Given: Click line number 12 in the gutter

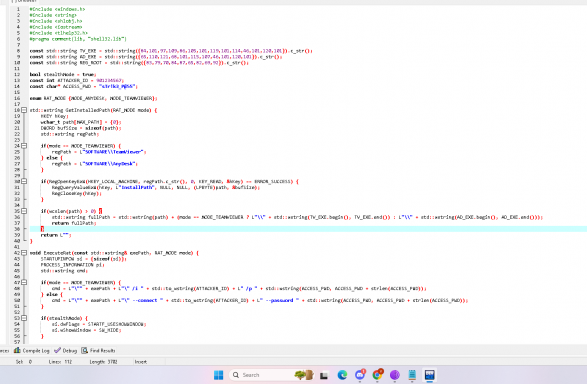Looking at the screenshot, I should click(17, 74).
